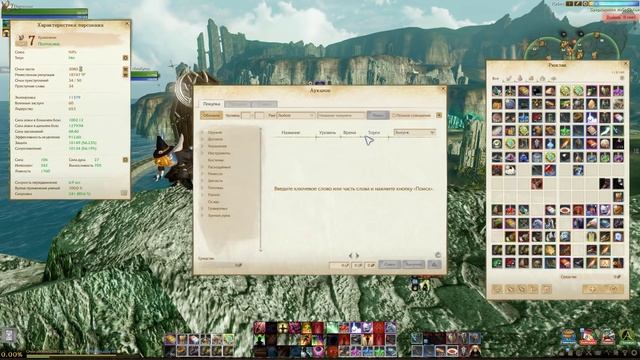Click the wide plus button in backpack footer
The width and height of the screenshot is (640, 360).
[592, 289]
